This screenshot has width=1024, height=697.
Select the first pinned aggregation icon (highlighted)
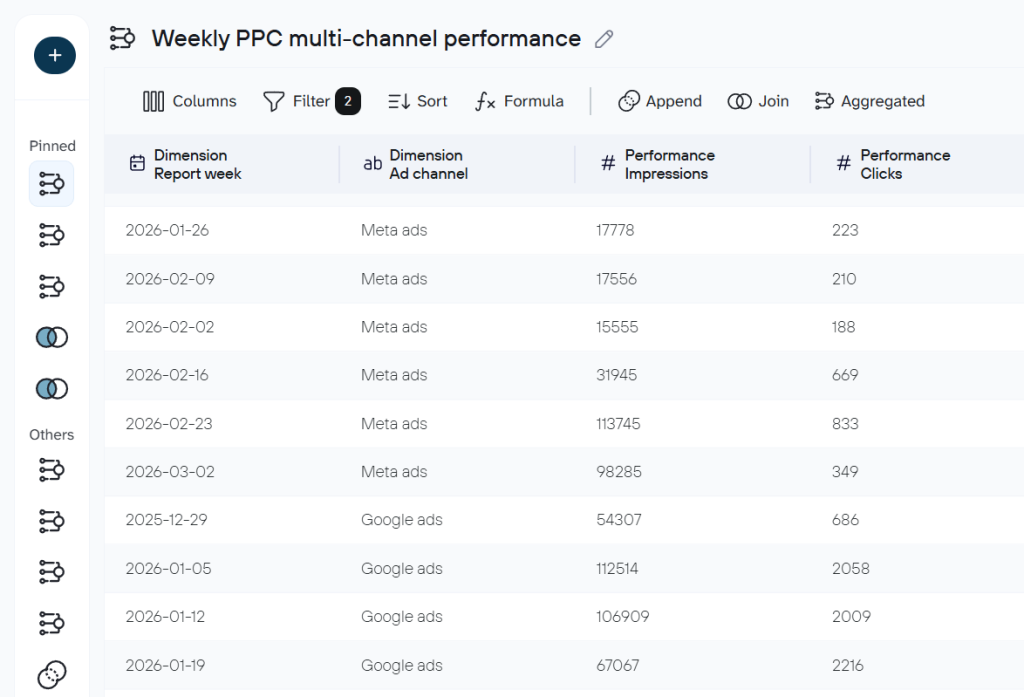[x=52, y=184]
